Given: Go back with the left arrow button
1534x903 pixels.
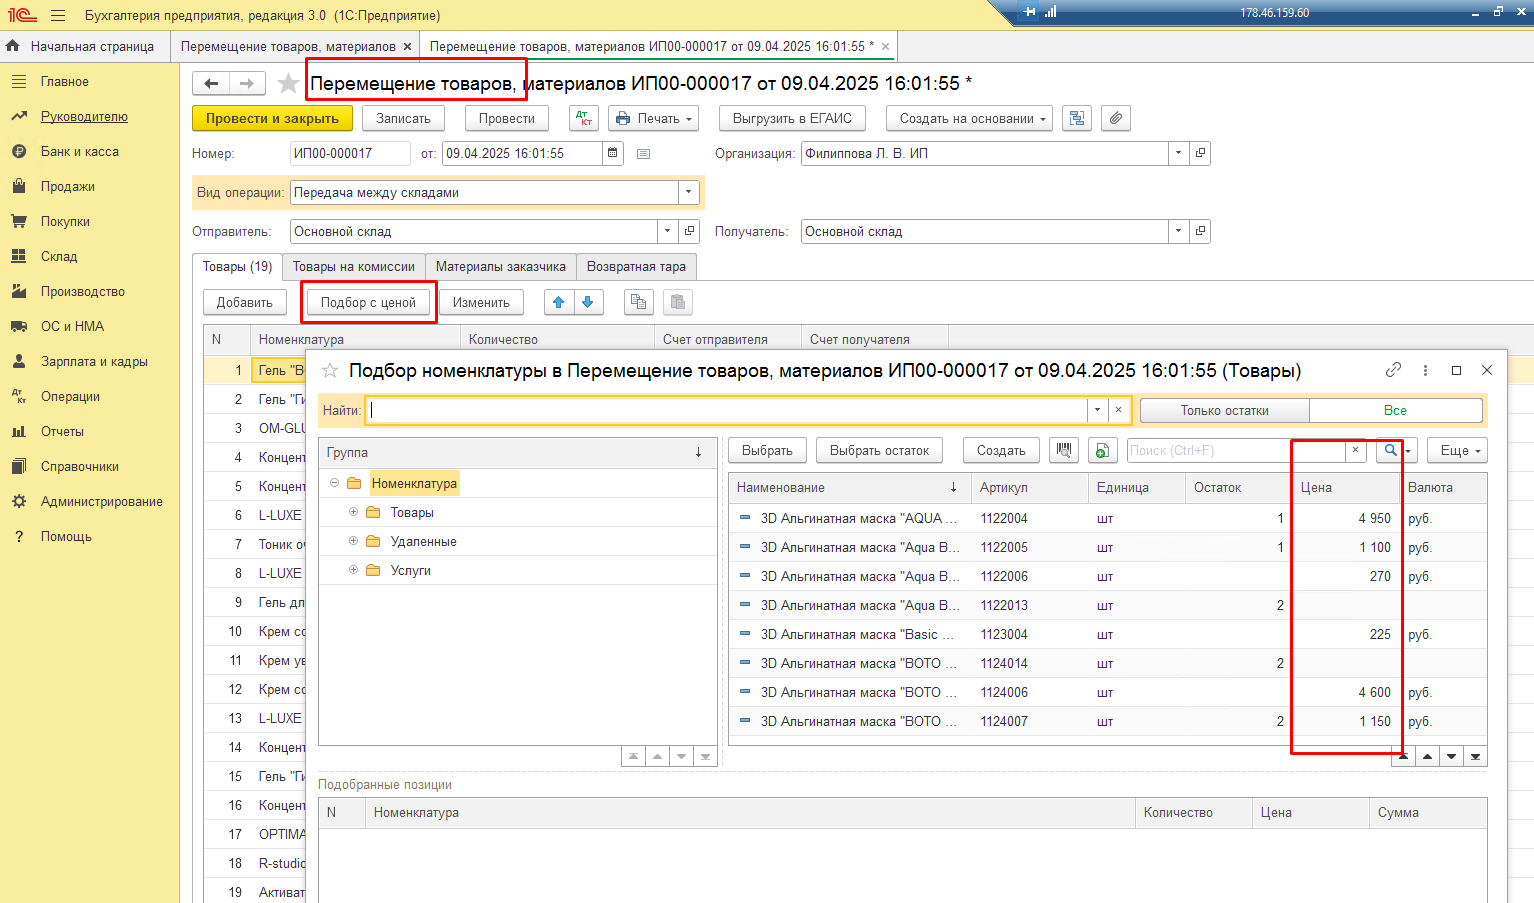Looking at the screenshot, I should tap(211, 83).
